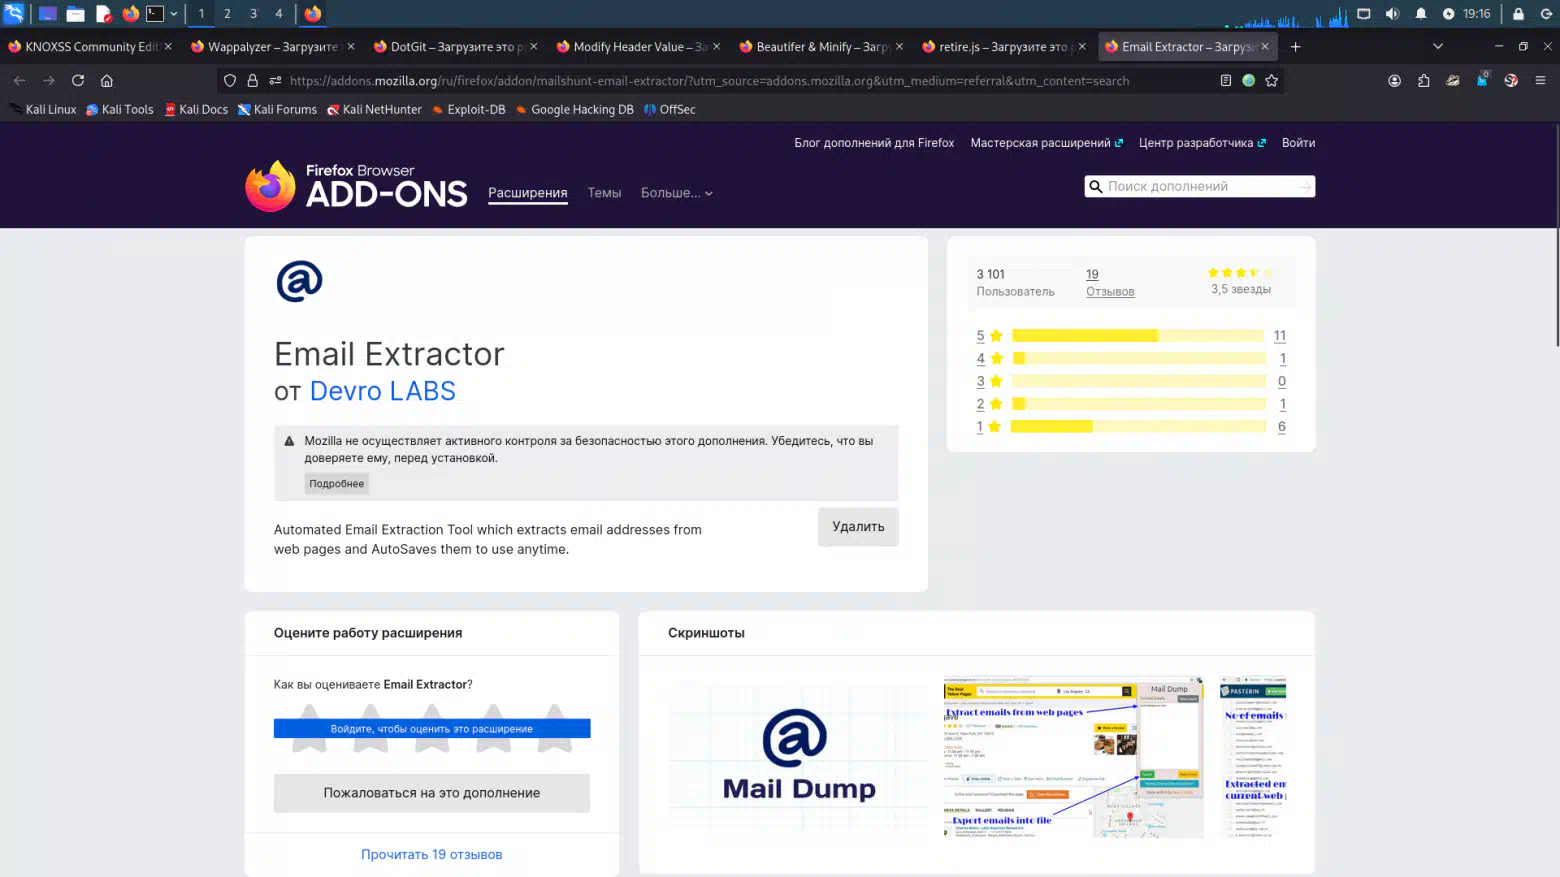This screenshot has width=1560, height=877.
Task: Open the extensions puzzle icon
Action: [1424, 81]
